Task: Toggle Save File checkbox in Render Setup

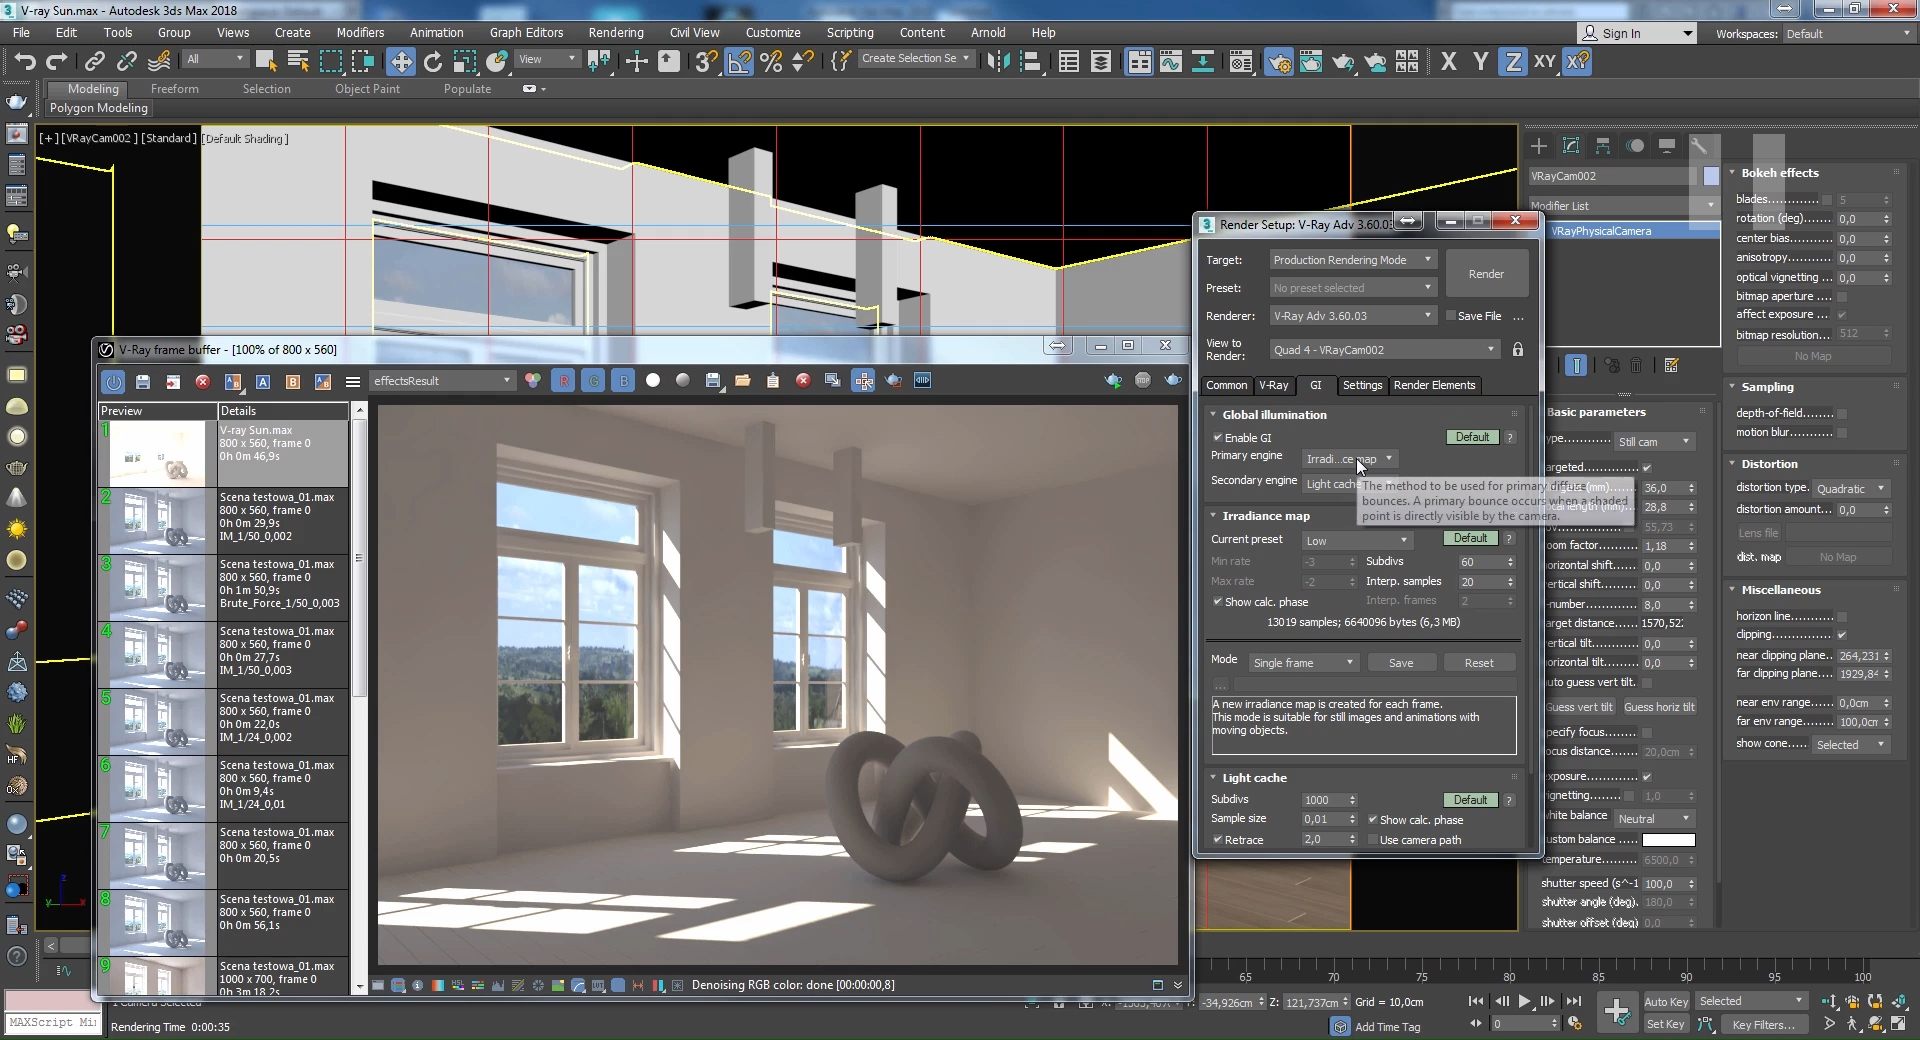Action: pyautogui.click(x=1451, y=316)
